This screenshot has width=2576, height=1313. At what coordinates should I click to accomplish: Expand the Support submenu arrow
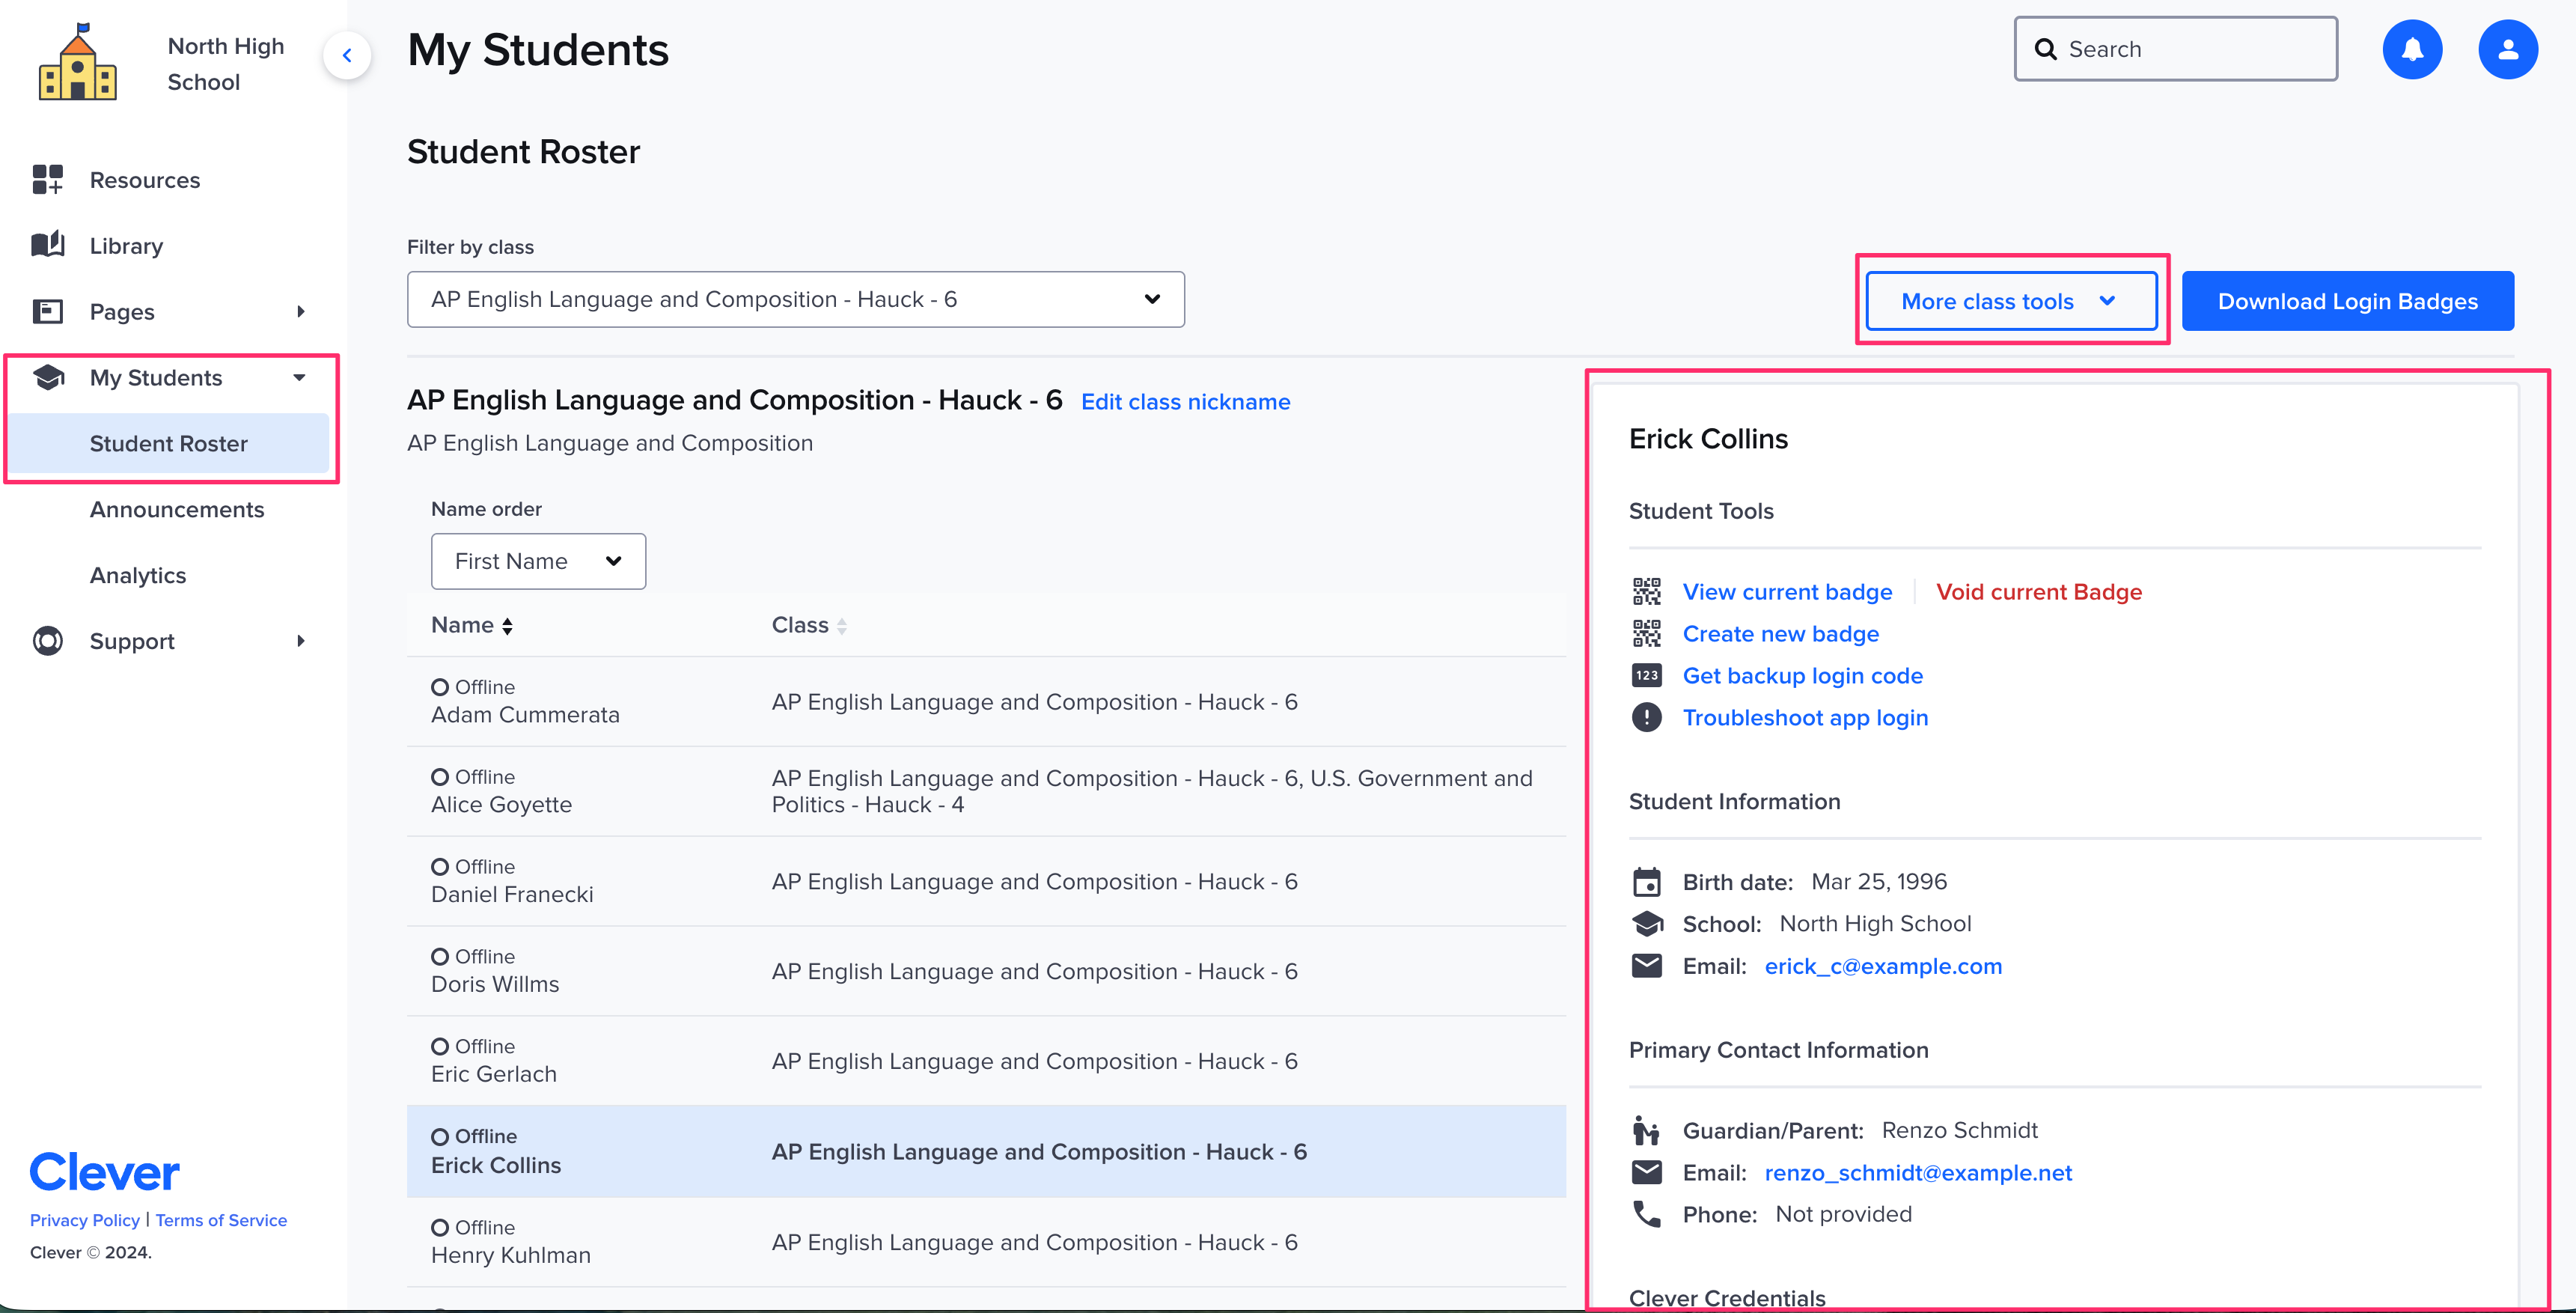click(x=300, y=641)
